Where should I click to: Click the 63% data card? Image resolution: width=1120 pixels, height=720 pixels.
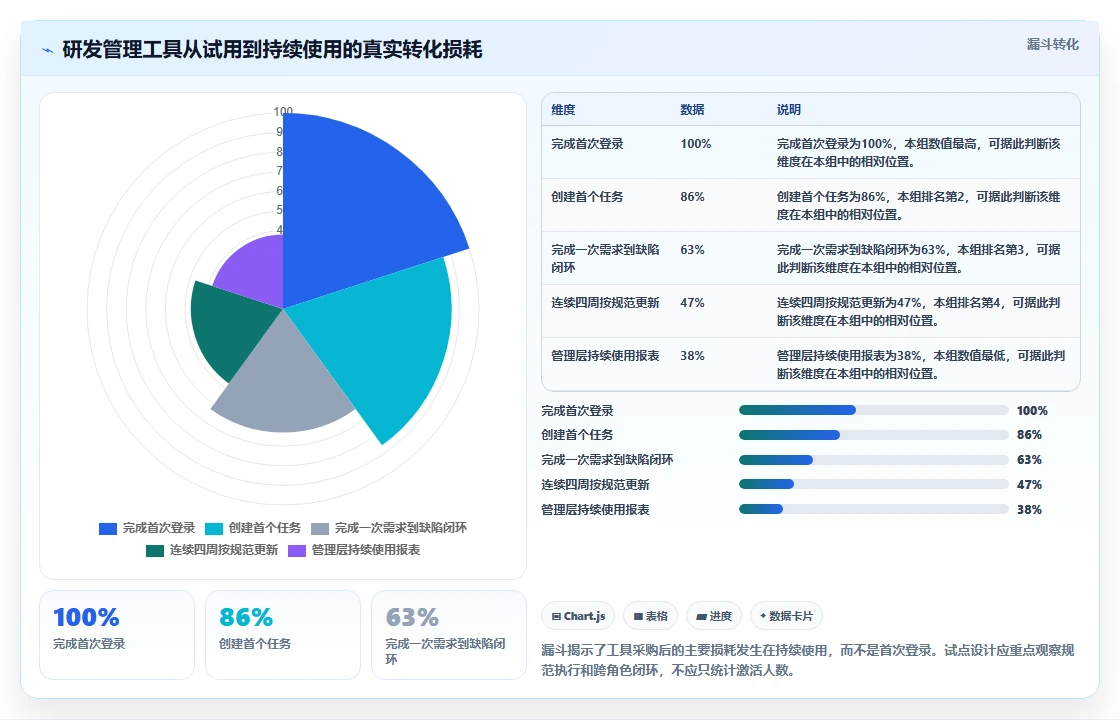449,635
